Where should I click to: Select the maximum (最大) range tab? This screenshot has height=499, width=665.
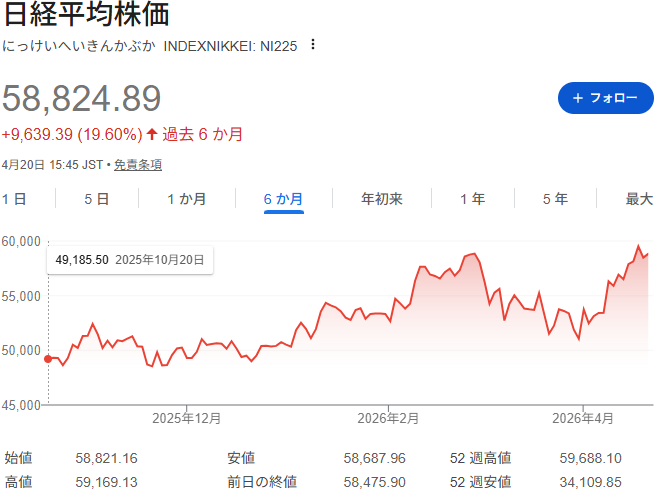[x=639, y=199]
